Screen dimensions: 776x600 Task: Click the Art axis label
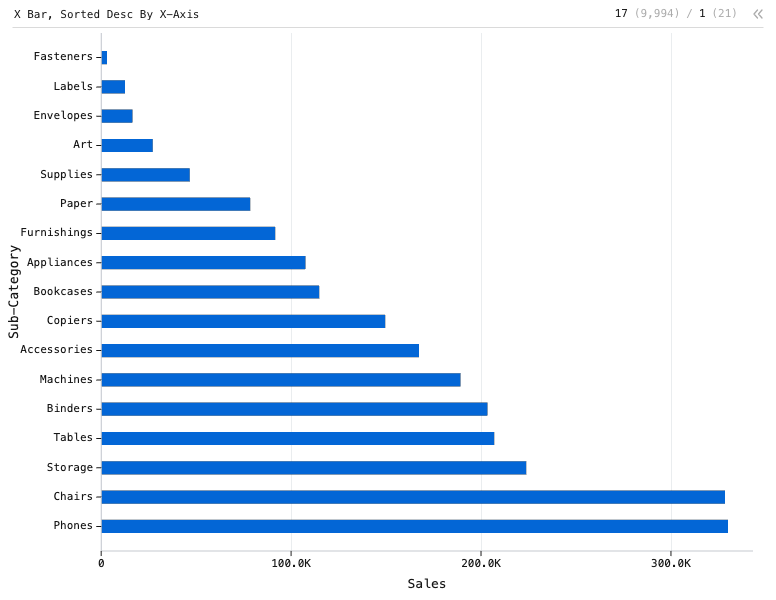tap(83, 145)
